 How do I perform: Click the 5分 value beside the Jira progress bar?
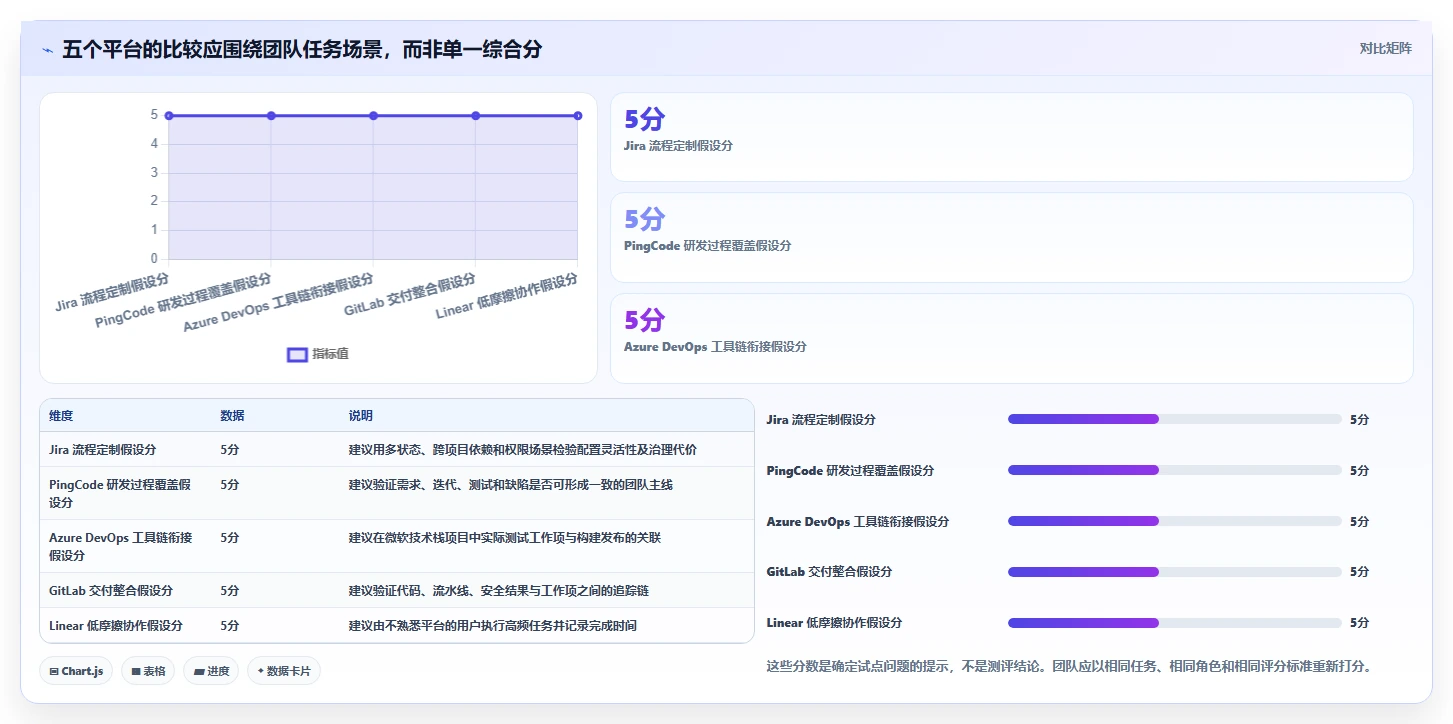[x=1359, y=420]
